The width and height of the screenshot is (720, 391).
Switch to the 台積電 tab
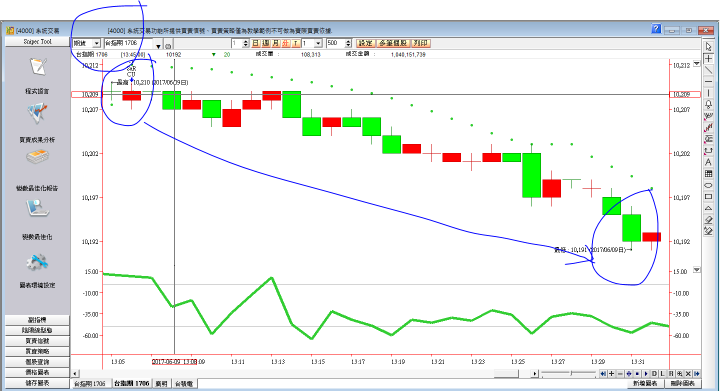[184, 384]
